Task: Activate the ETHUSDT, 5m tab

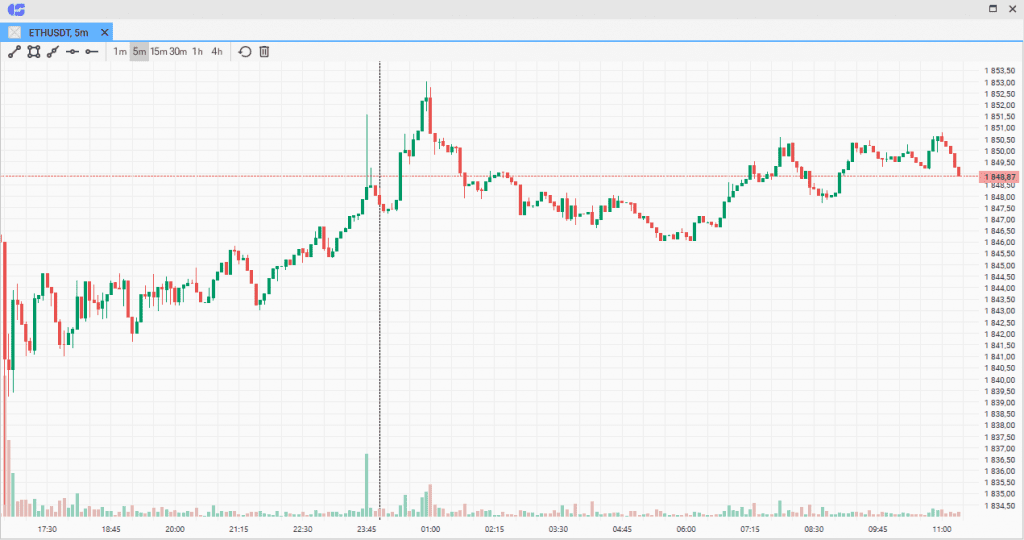Action: [60, 32]
